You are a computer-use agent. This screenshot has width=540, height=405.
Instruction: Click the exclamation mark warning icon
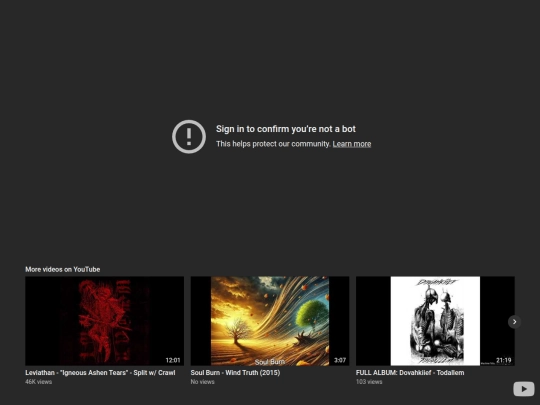click(189, 136)
